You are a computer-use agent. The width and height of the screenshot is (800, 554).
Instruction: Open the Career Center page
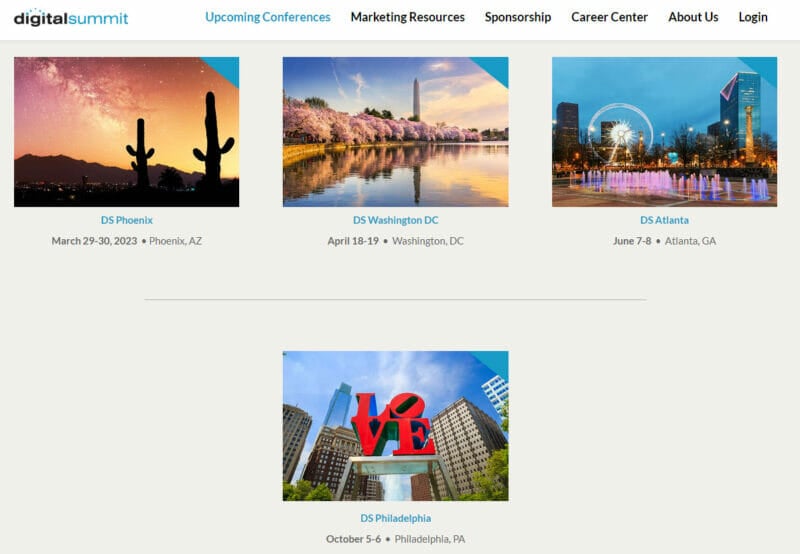[609, 17]
